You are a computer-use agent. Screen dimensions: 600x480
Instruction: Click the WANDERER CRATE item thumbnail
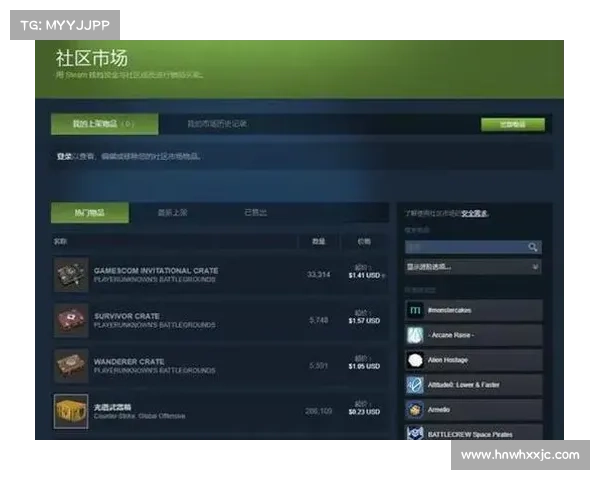71,366
